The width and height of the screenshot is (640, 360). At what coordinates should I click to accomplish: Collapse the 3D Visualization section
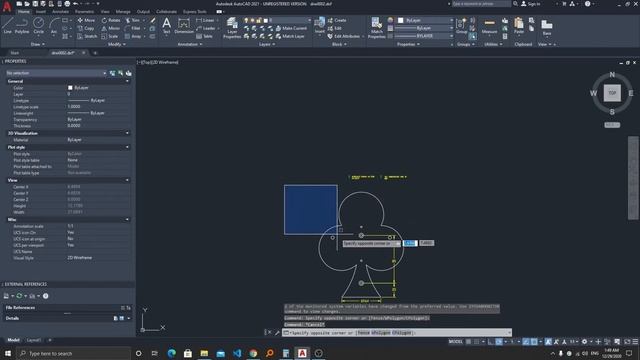coord(127,133)
